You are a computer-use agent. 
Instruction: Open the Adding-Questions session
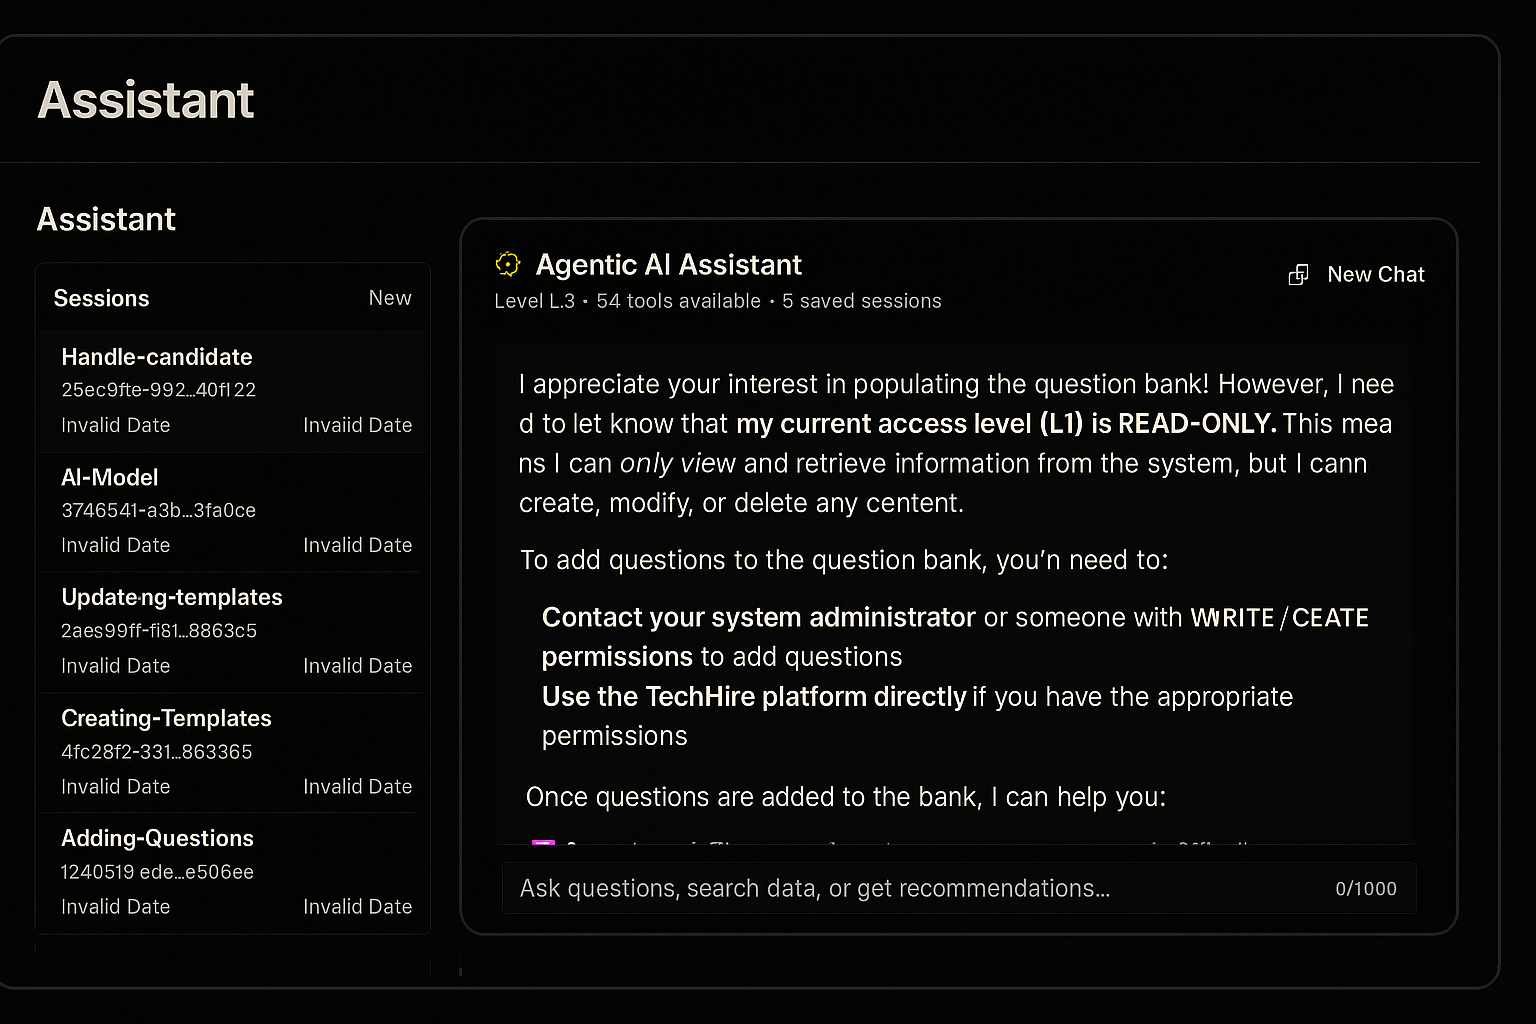[x=157, y=838]
